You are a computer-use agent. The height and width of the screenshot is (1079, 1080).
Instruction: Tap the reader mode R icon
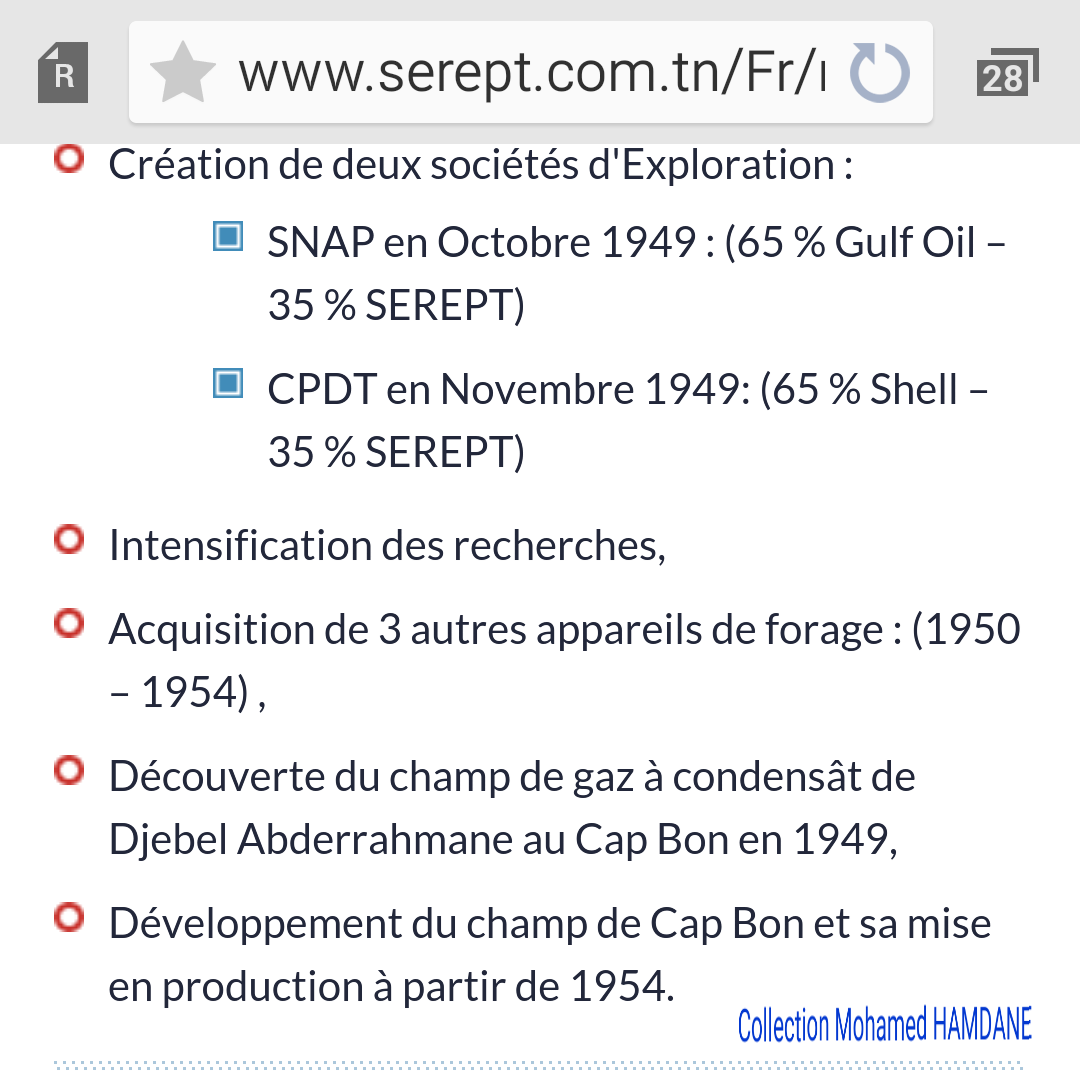point(63,74)
